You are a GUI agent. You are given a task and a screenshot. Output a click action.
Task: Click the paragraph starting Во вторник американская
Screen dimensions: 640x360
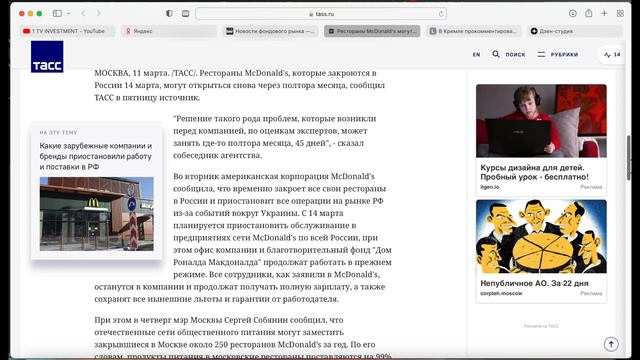243,238
